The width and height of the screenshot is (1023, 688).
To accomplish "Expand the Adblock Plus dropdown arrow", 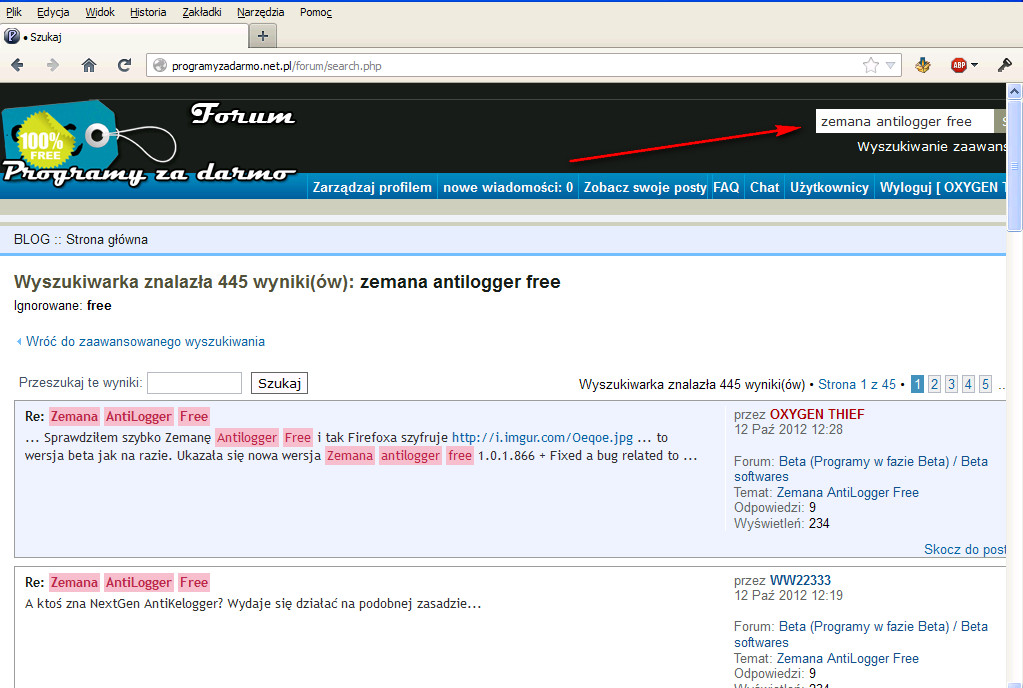I will (x=974, y=65).
